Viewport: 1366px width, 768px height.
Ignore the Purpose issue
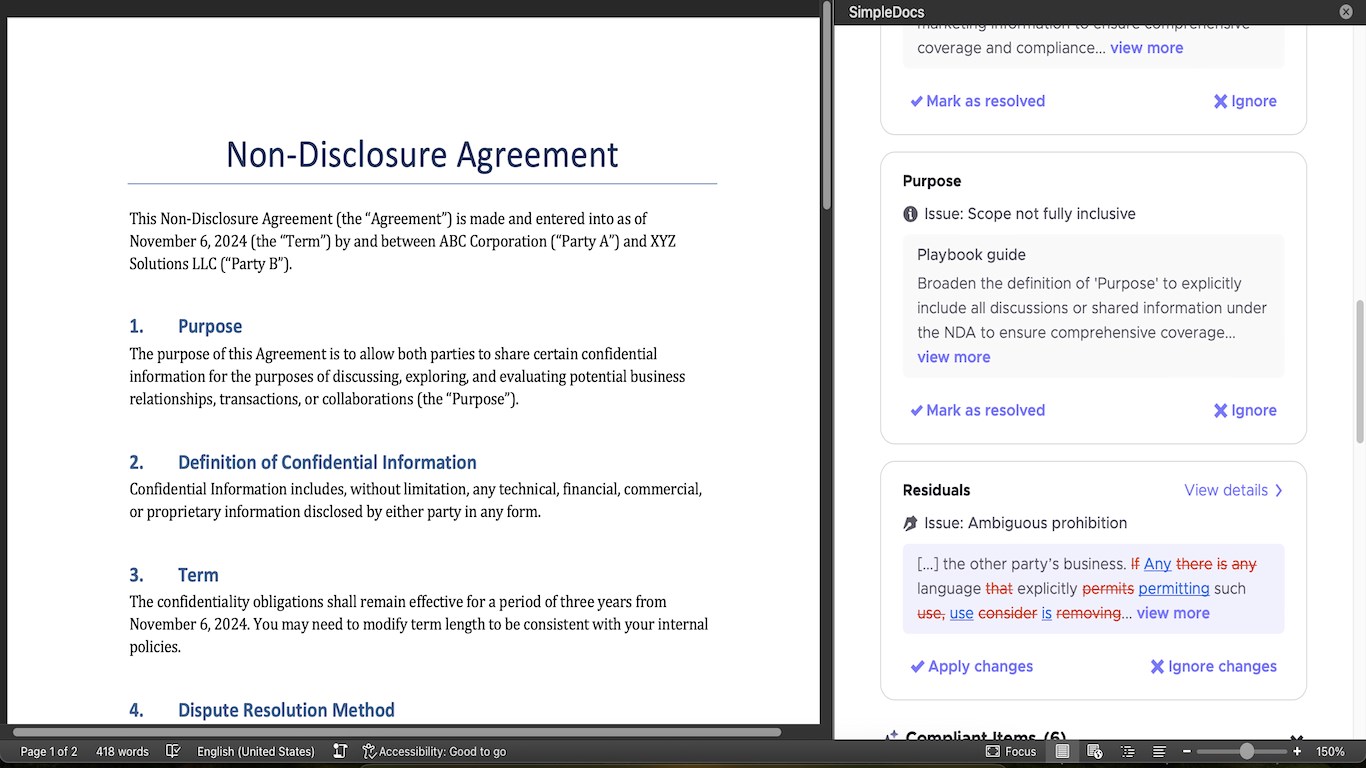pyautogui.click(x=1245, y=410)
